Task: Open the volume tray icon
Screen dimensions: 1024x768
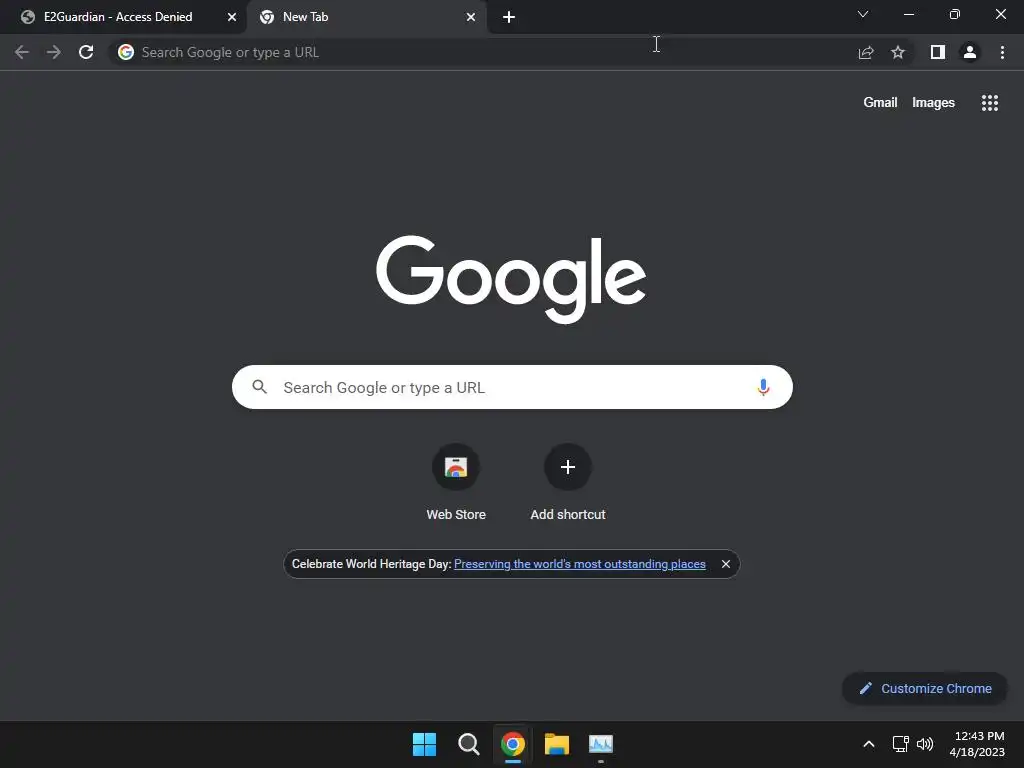Action: (925, 744)
